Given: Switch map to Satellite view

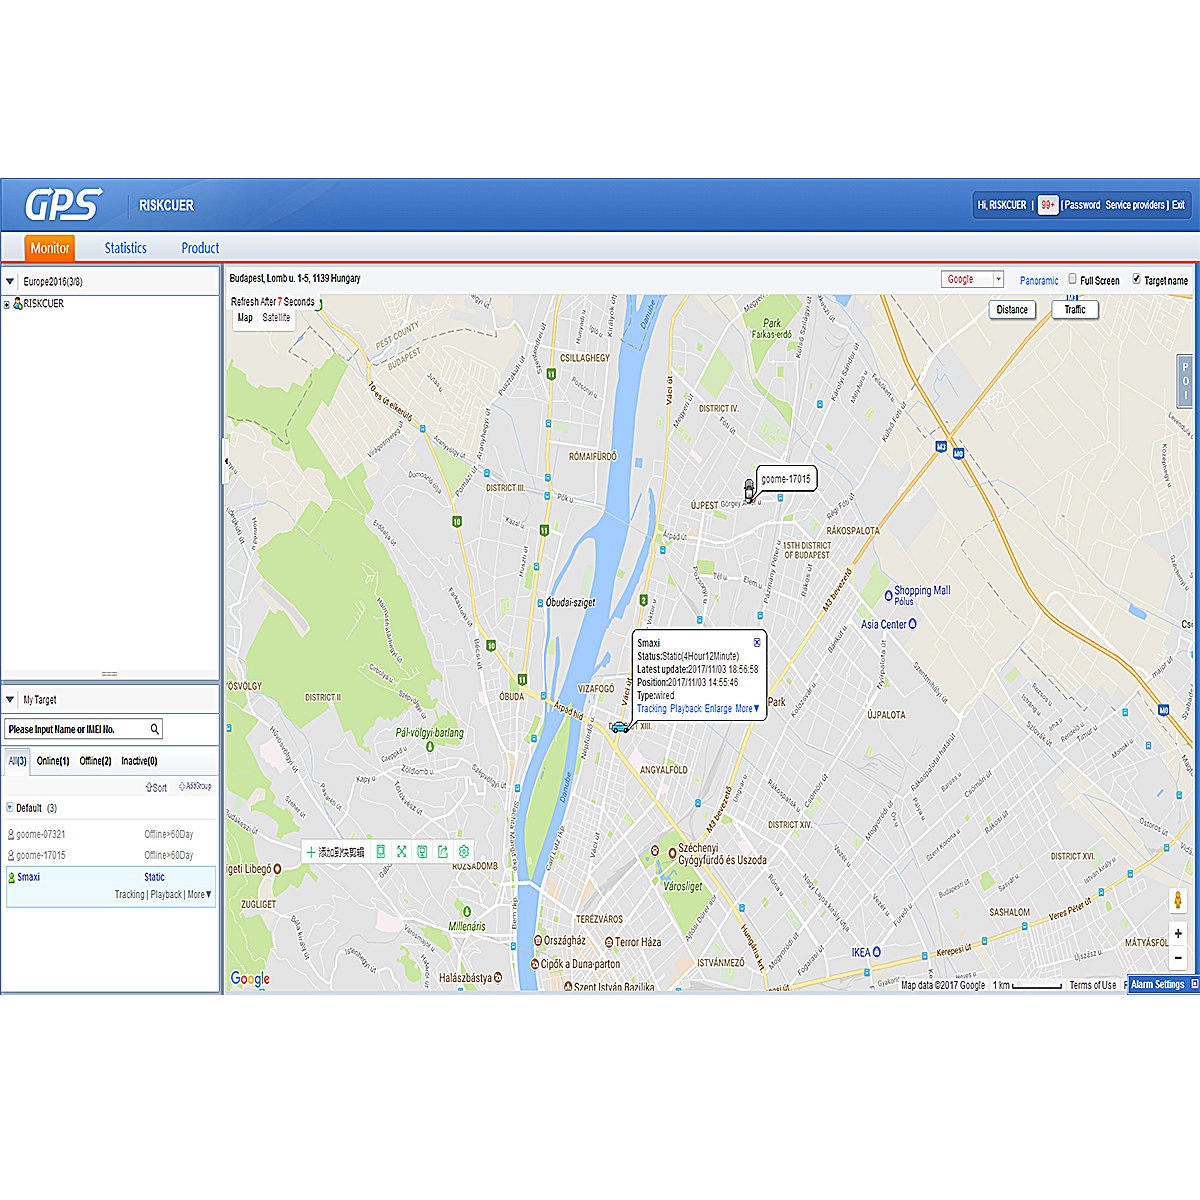Looking at the screenshot, I should point(276,318).
